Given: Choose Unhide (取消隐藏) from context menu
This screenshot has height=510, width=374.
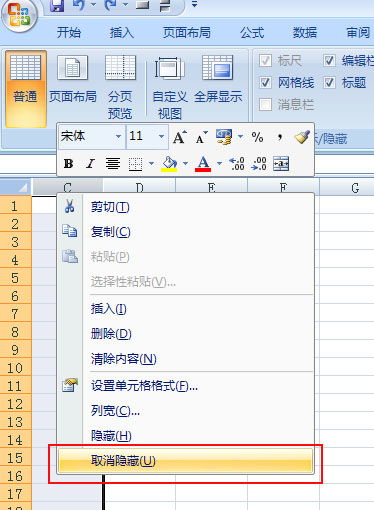Looking at the screenshot, I should click(x=185, y=461).
